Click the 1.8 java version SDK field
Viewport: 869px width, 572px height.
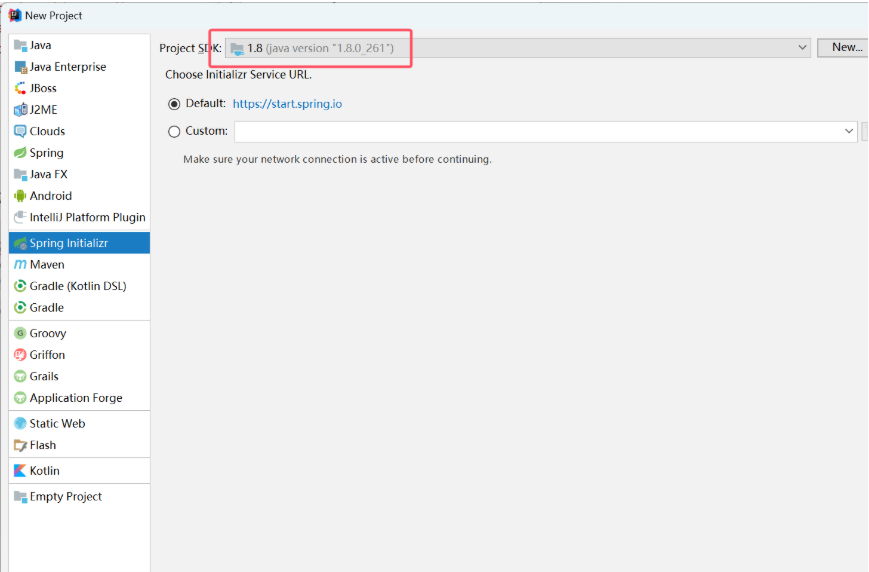point(518,48)
